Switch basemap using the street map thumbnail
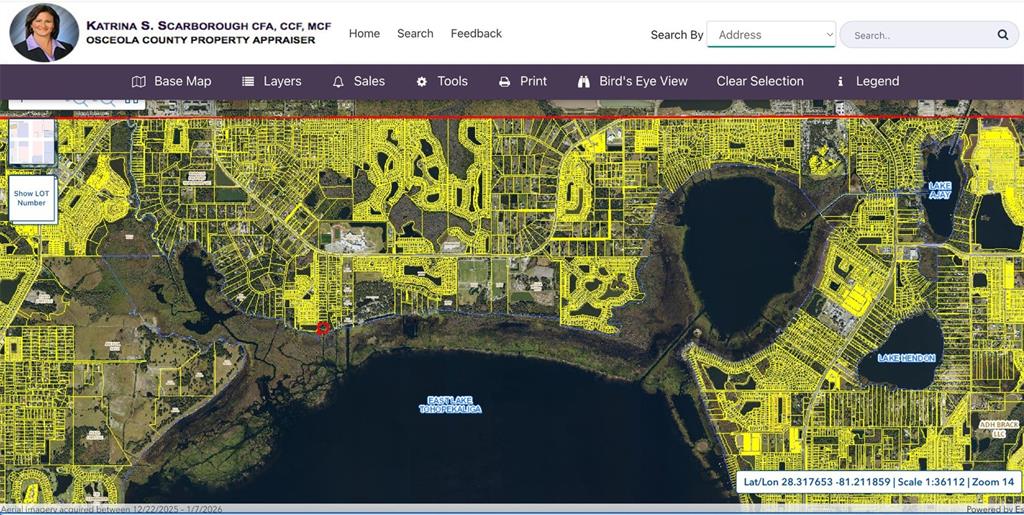The image size is (1024, 515). (x=31, y=141)
